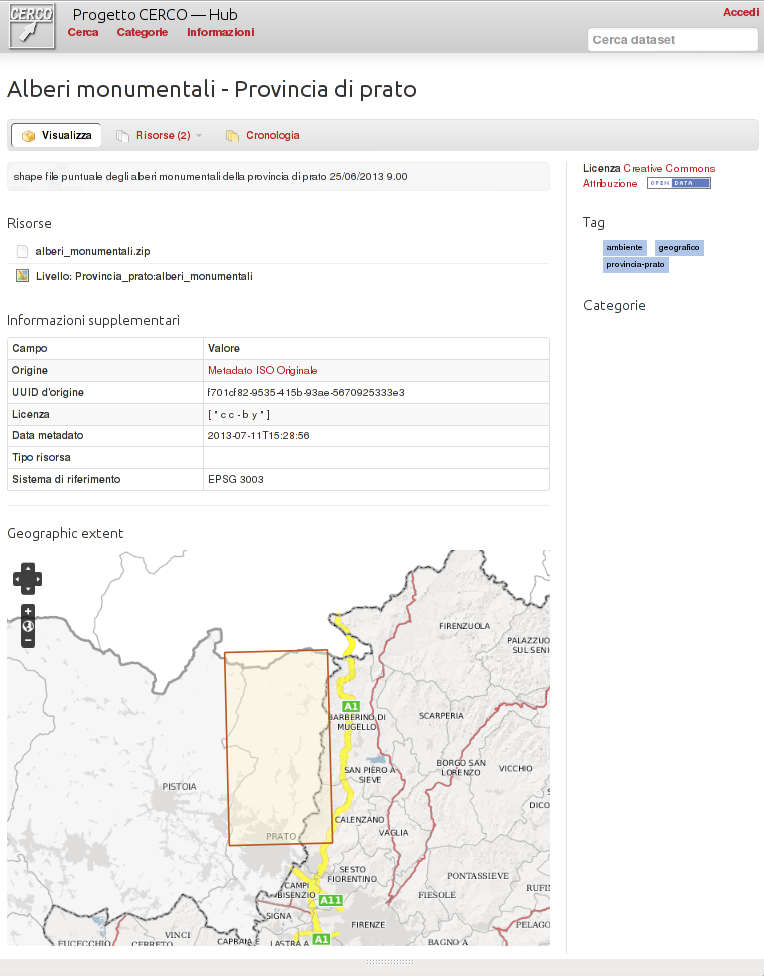Open the Categorie menu item
Image resolution: width=764 pixels, height=976 pixels.
click(x=142, y=32)
